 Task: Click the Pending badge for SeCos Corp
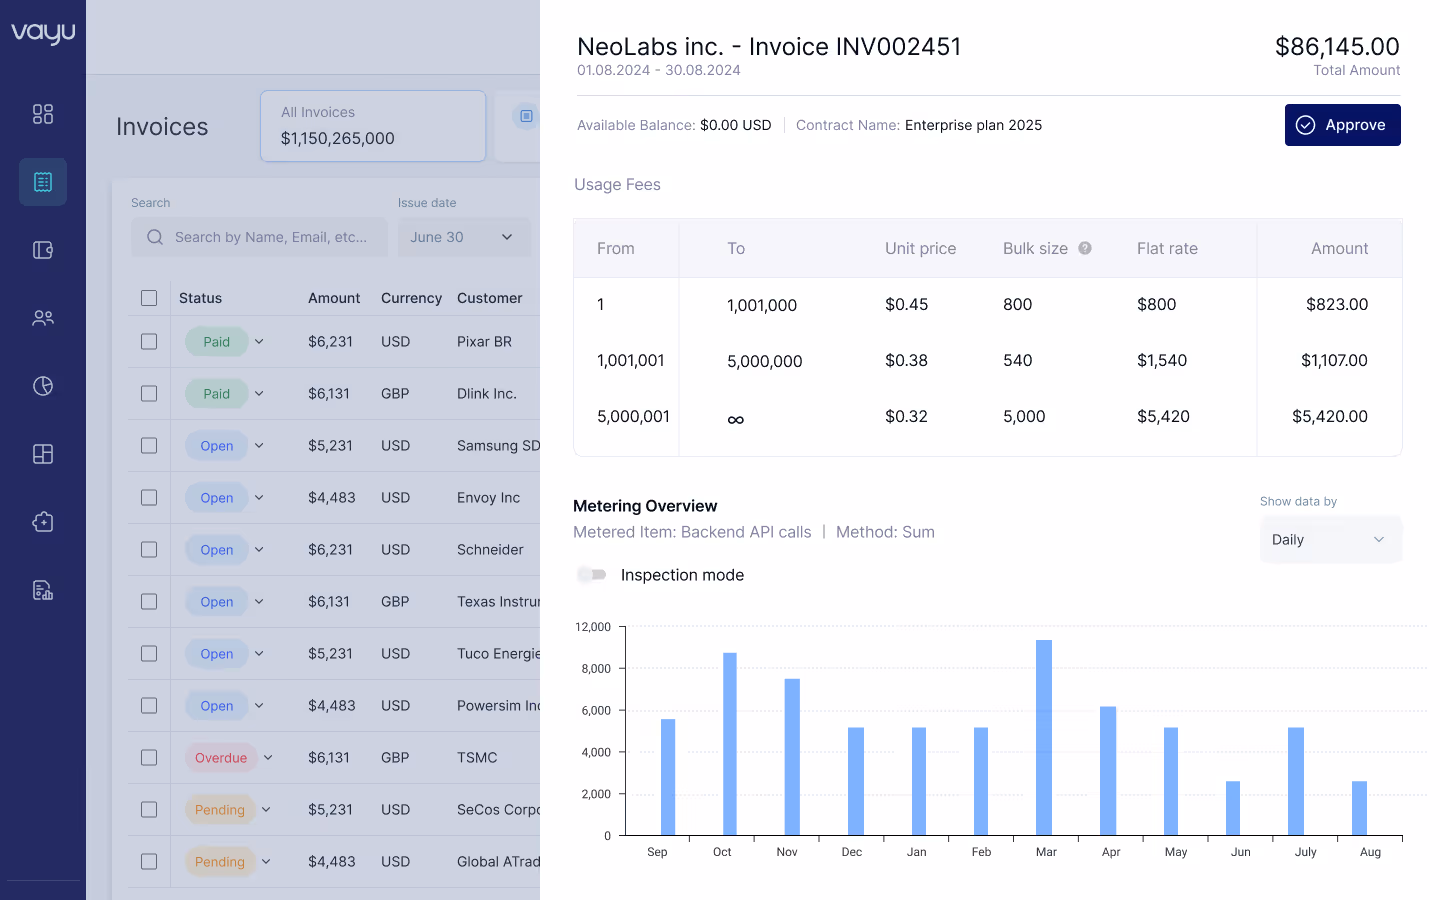[x=220, y=810]
